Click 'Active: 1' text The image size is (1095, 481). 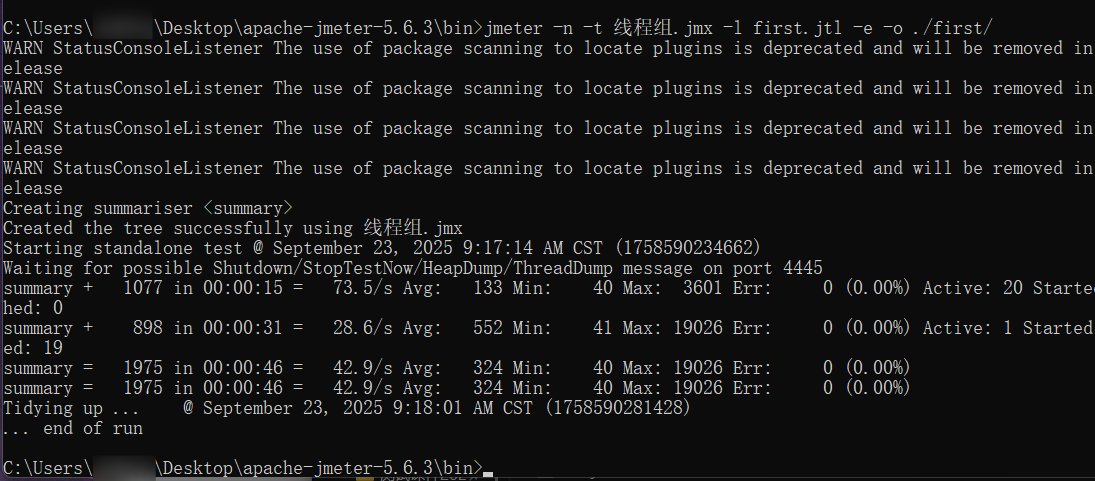968,328
